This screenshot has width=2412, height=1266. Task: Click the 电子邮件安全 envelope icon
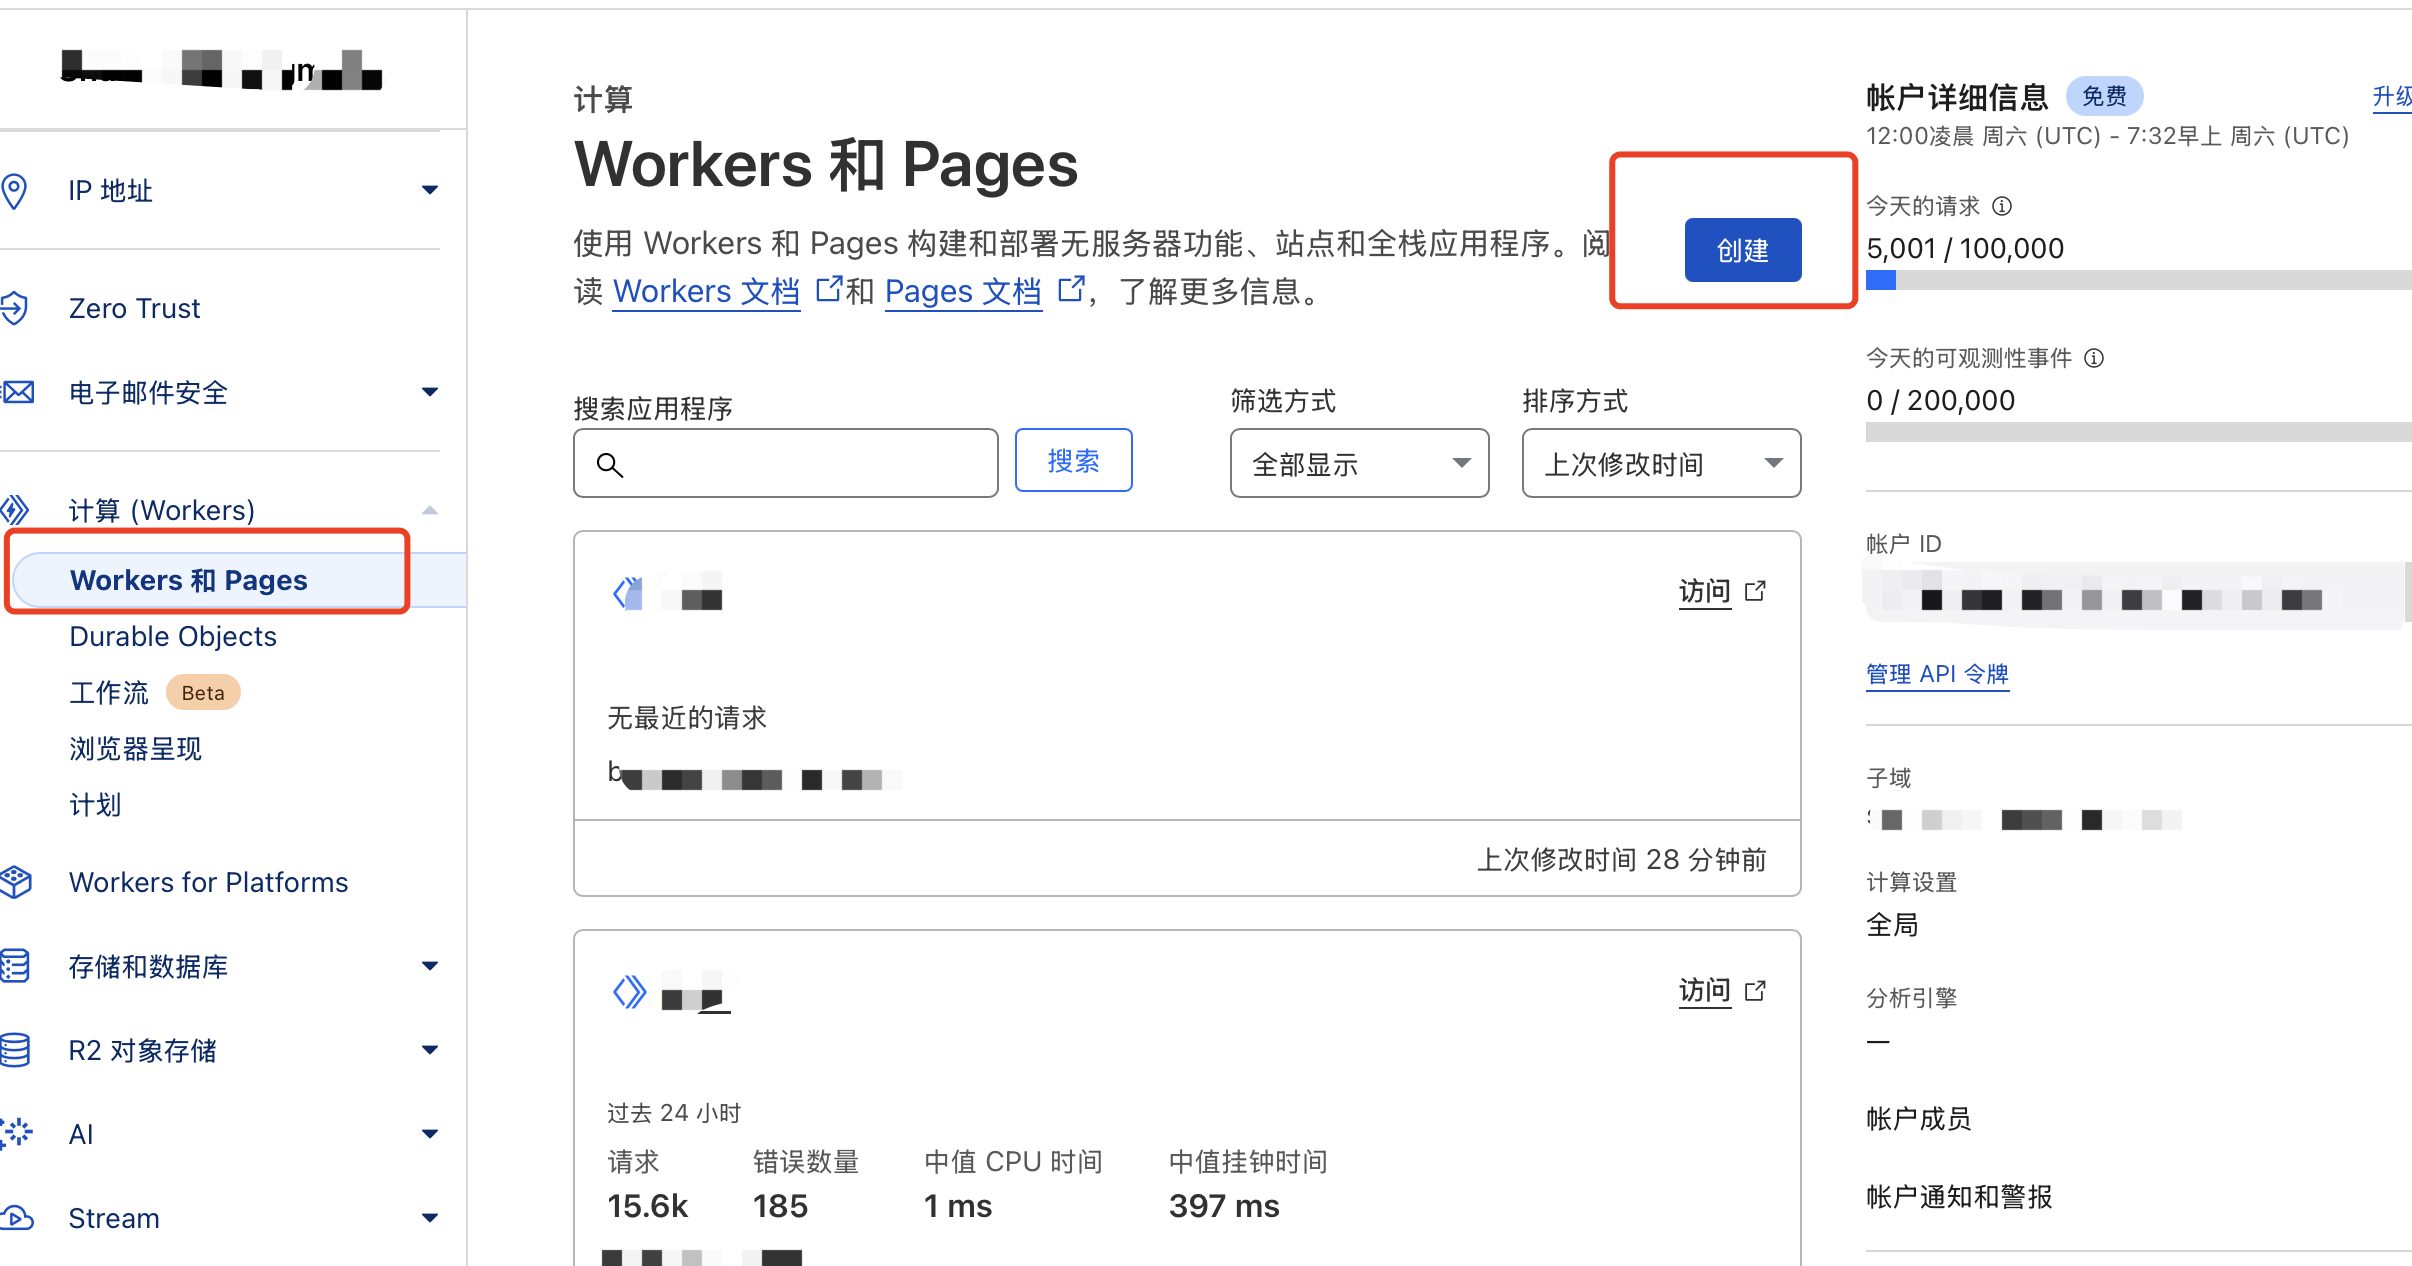tap(17, 392)
